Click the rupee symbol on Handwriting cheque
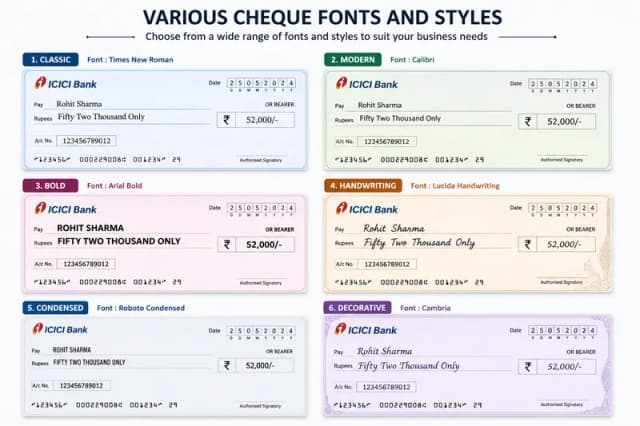The height and width of the screenshot is (426, 640). (528, 244)
